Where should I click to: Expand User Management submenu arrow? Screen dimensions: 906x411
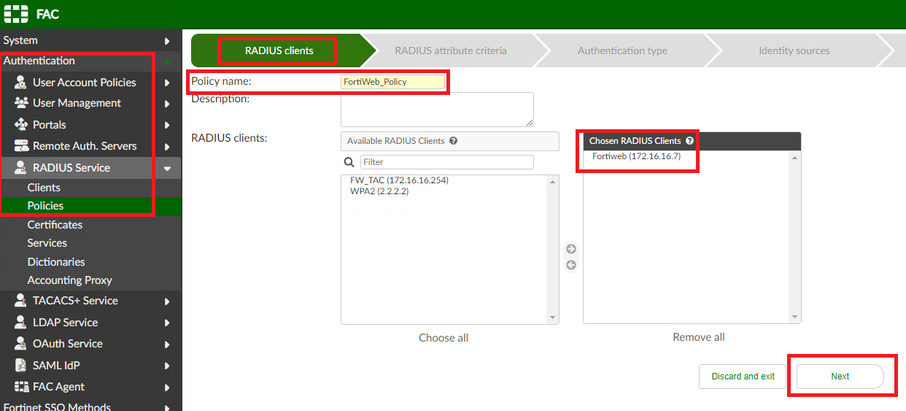coord(167,104)
